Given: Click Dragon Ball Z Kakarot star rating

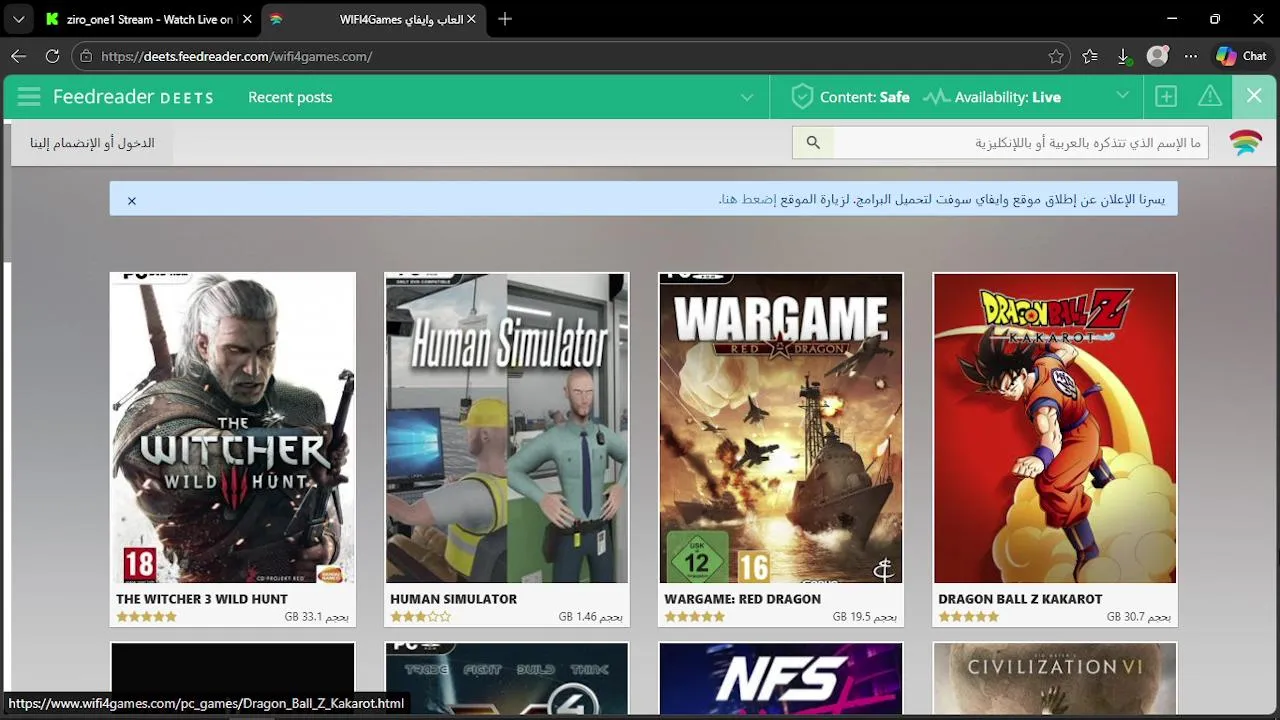Looking at the screenshot, I should click(x=968, y=617).
